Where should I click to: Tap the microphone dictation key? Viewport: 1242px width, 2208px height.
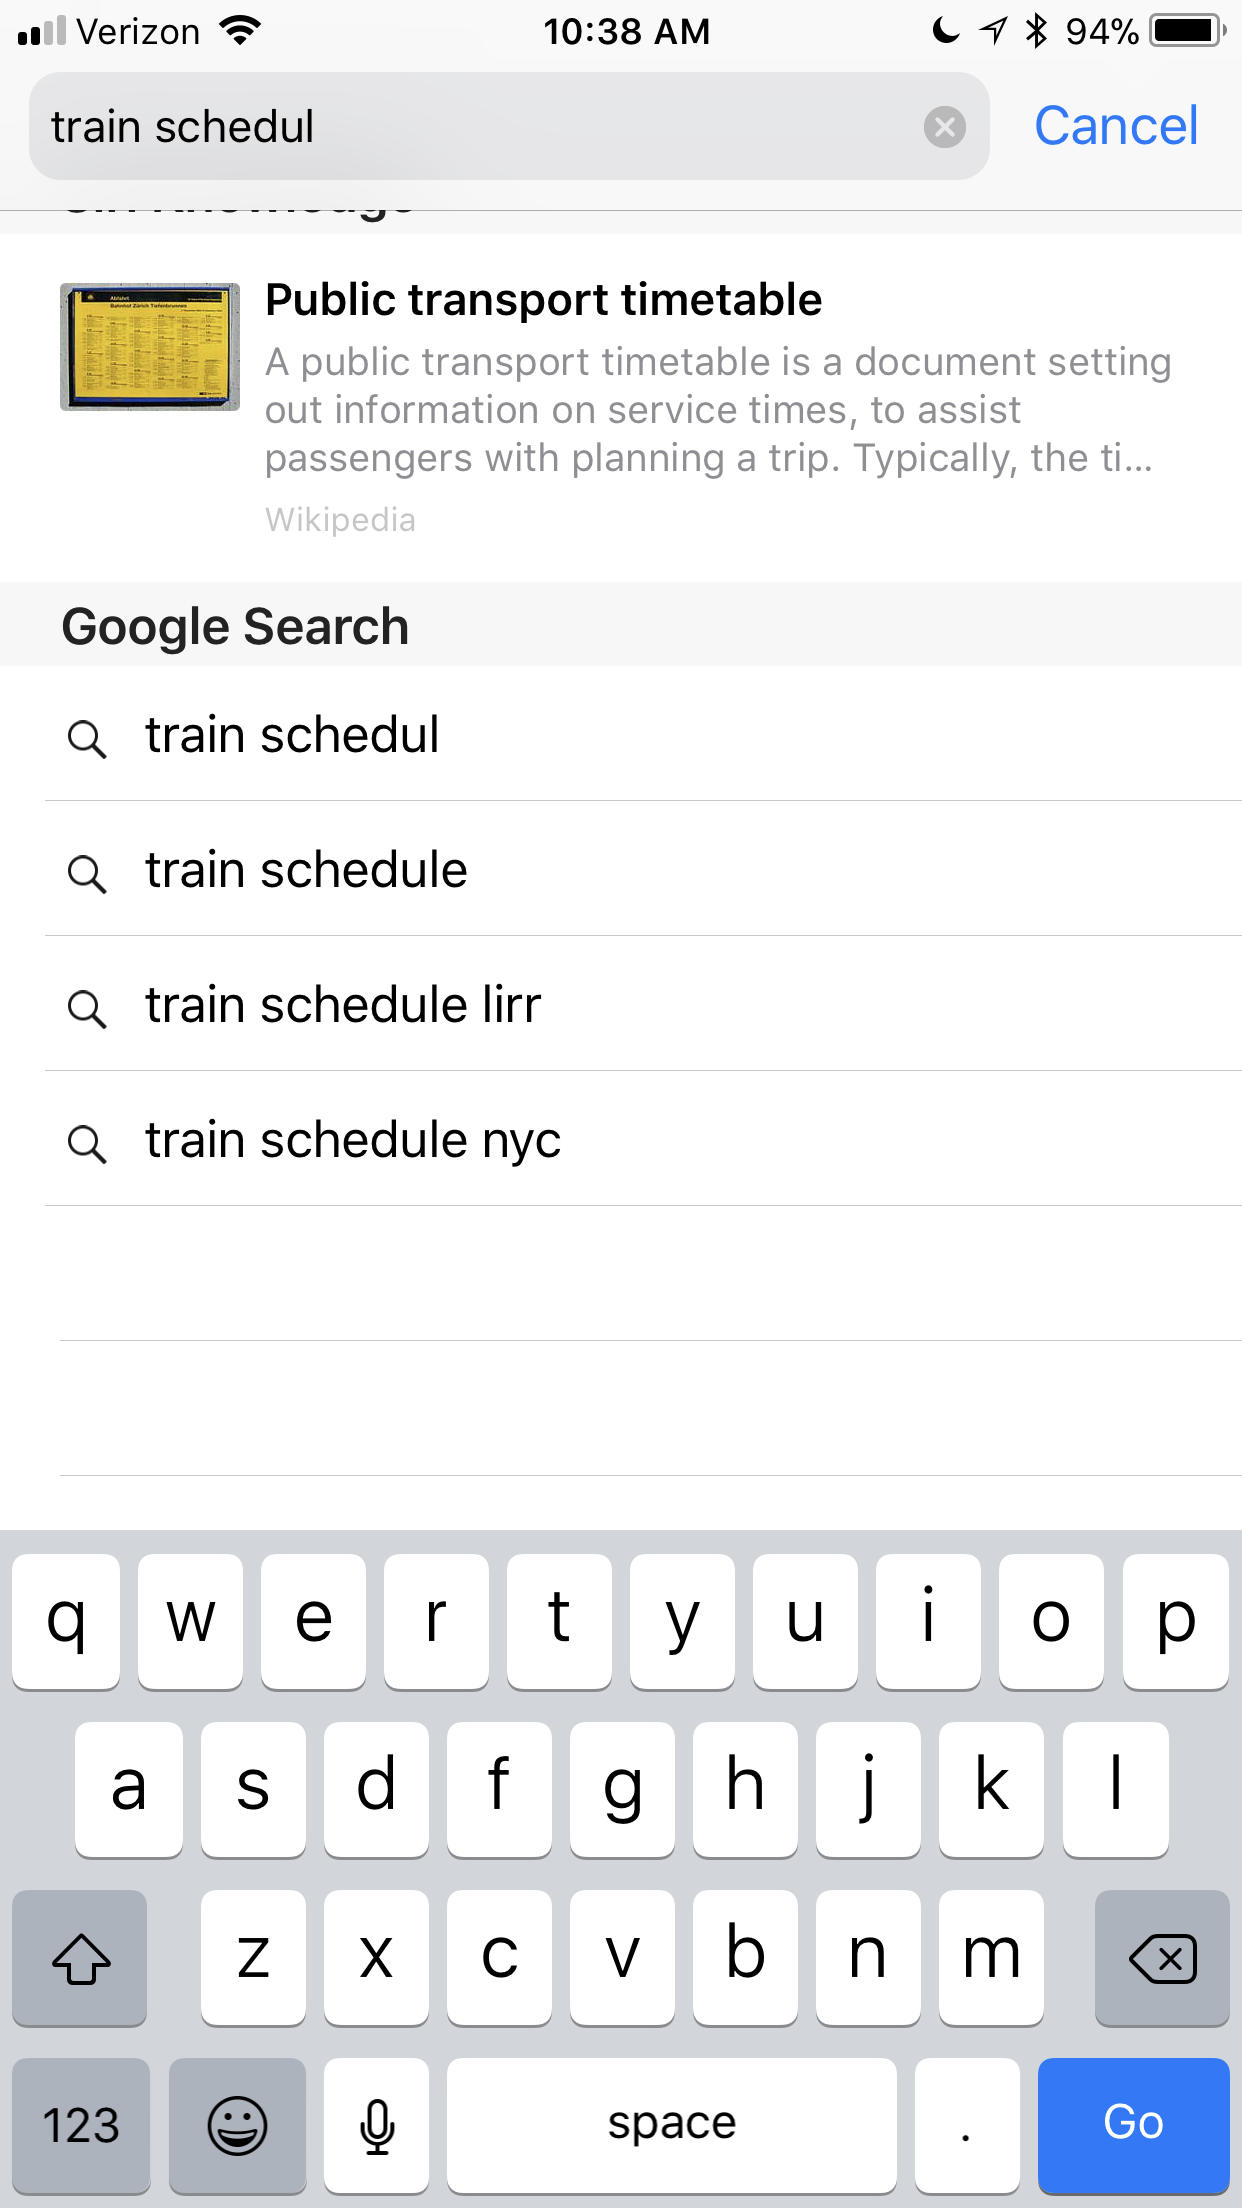(377, 2124)
